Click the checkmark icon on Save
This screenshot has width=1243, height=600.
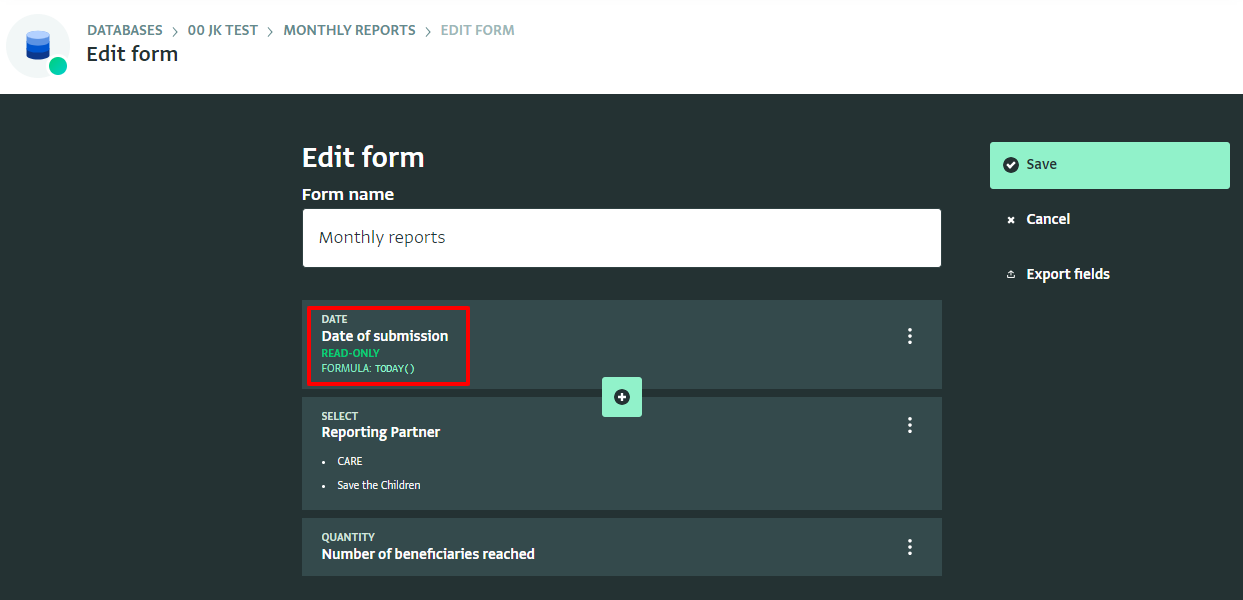point(1011,165)
